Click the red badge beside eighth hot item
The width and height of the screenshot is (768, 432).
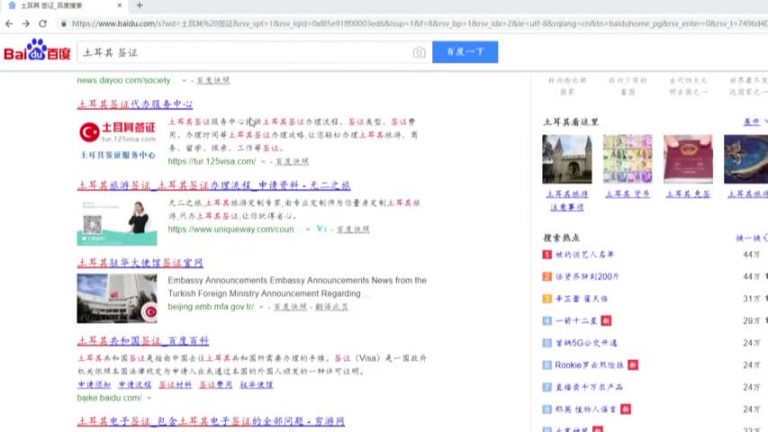(x=625, y=409)
